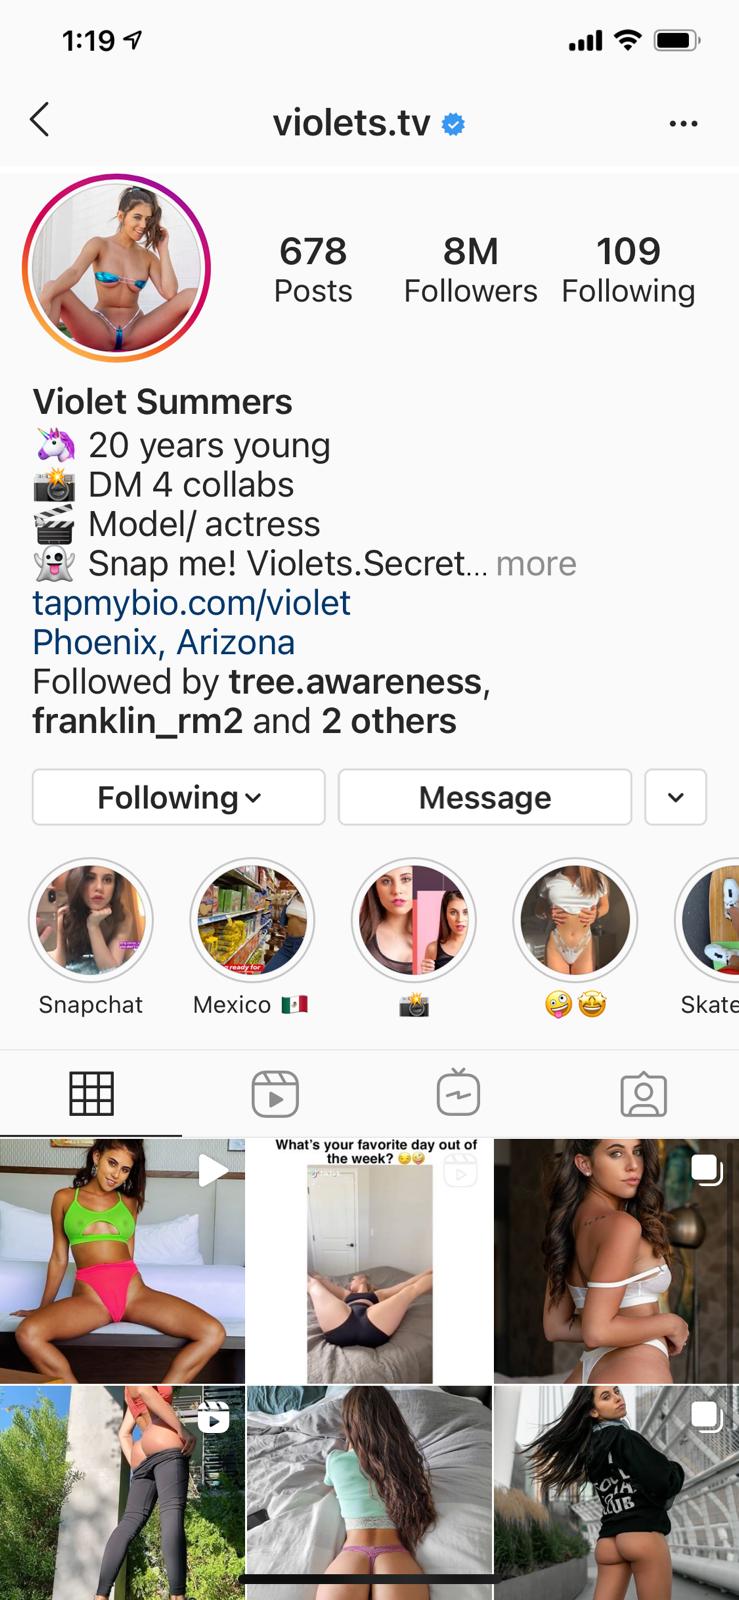Expand the Following dropdown button
This screenshot has width=739, height=1600.
pyautogui.click(x=179, y=797)
